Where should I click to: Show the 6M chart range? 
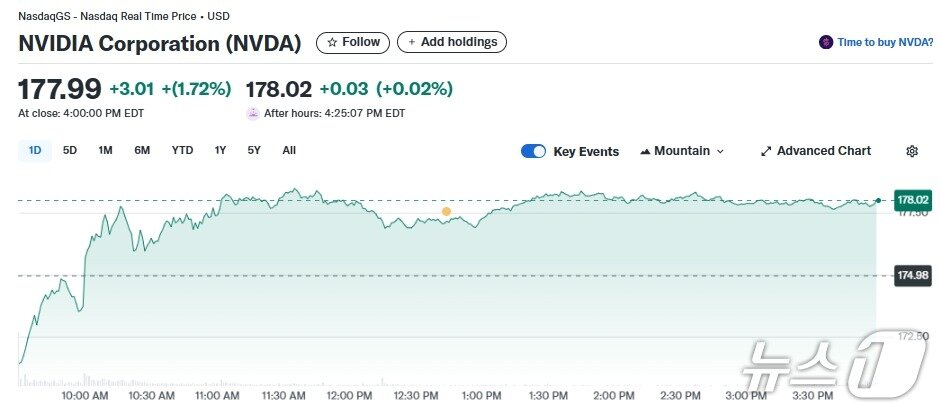pyautogui.click(x=142, y=151)
